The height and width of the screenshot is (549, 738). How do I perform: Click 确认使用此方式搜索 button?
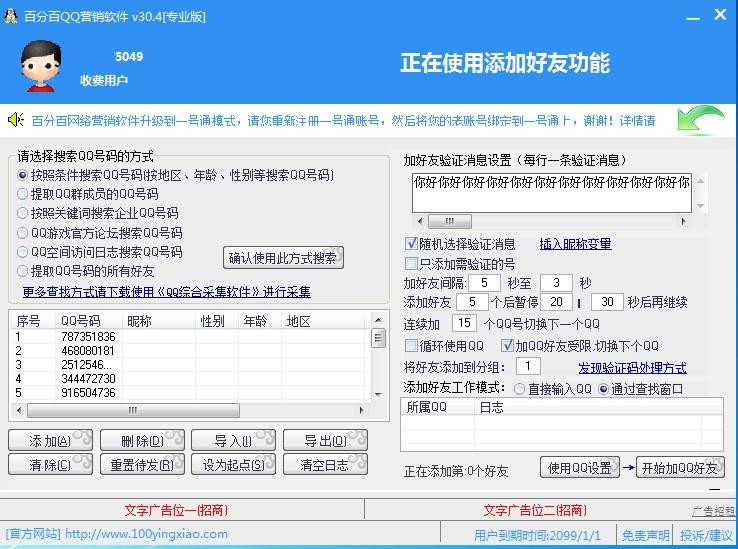click(x=283, y=258)
